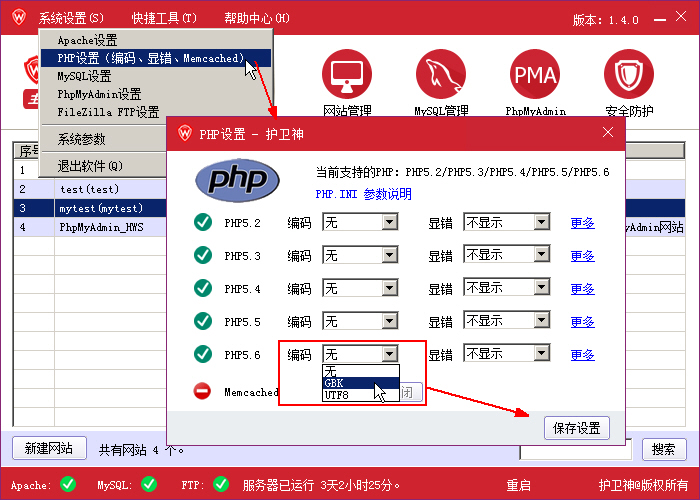Image resolution: width=700 pixels, height=500 pixels.
Task: Select UTF8 in the encoding list
Action: click(361, 395)
